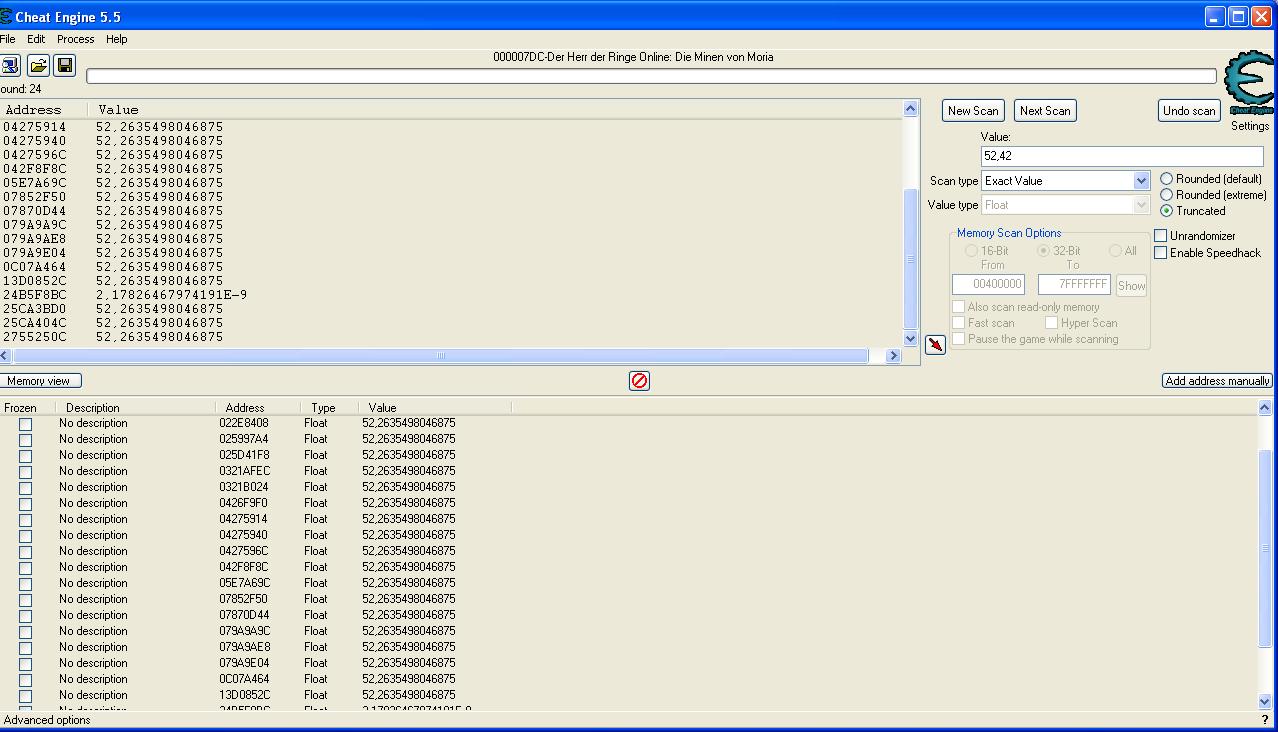This screenshot has width=1278, height=732.
Task: Click the Cheat Engine title bar icon
Action: pyautogui.click(x=7, y=17)
